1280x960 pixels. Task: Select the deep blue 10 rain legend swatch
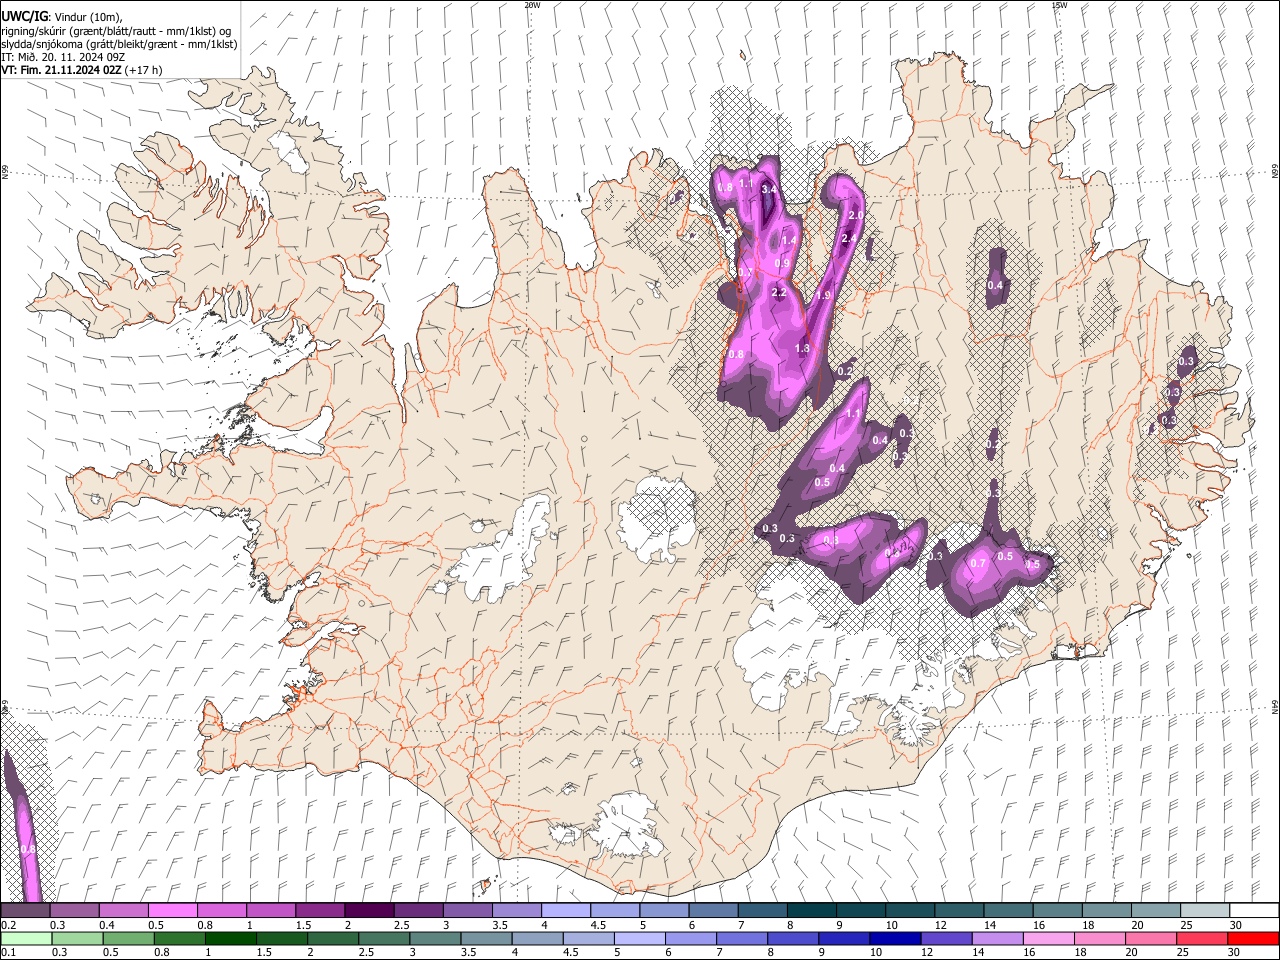click(894, 938)
